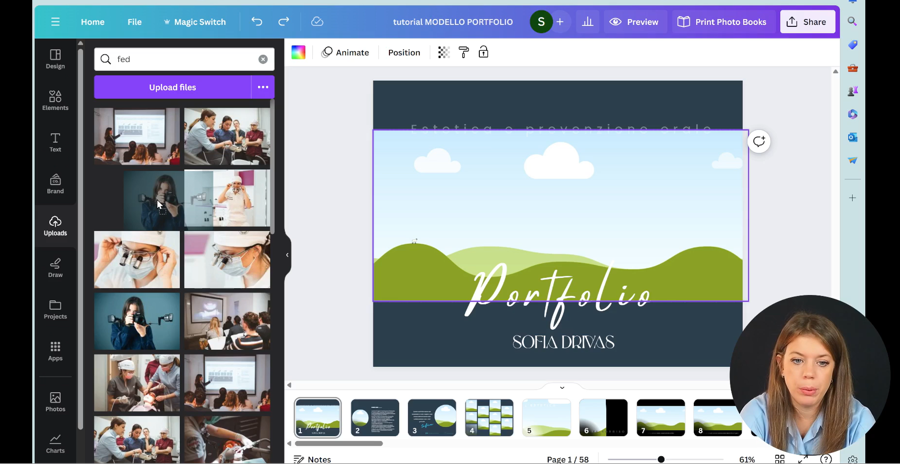
Task: Click the Upload files button
Action: pyautogui.click(x=172, y=87)
